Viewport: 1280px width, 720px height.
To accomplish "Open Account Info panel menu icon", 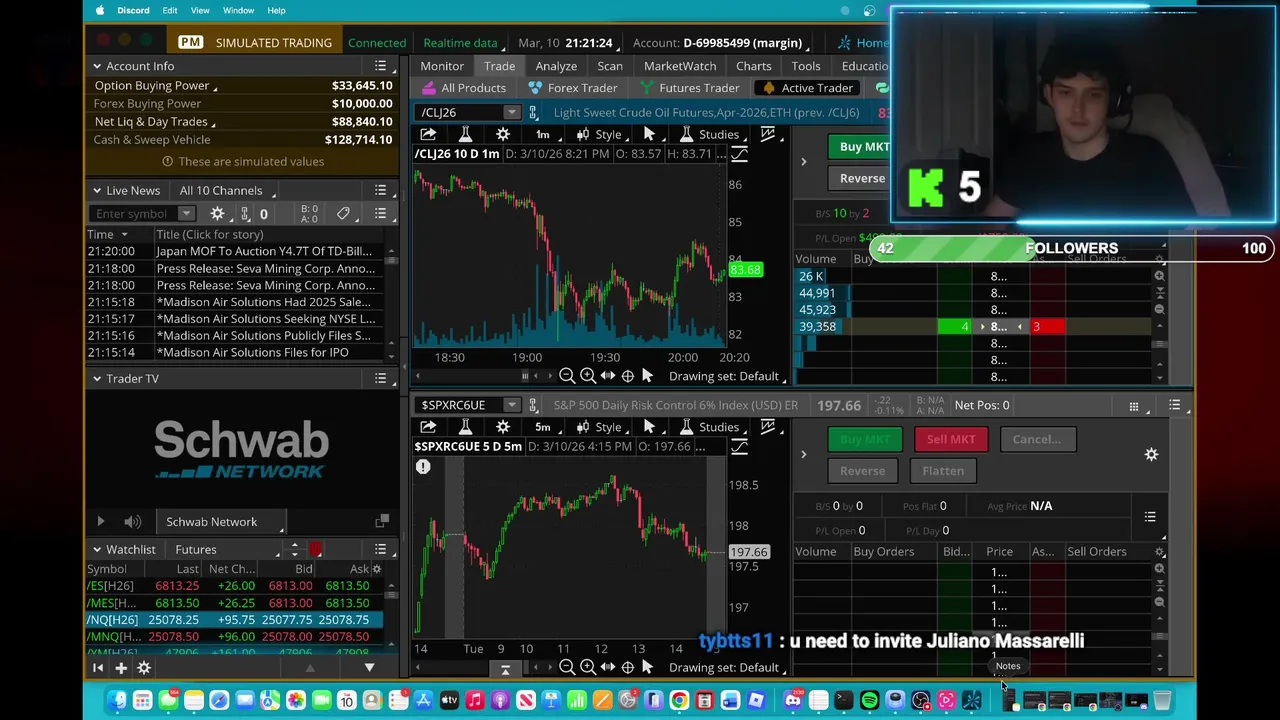I will [x=380, y=66].
